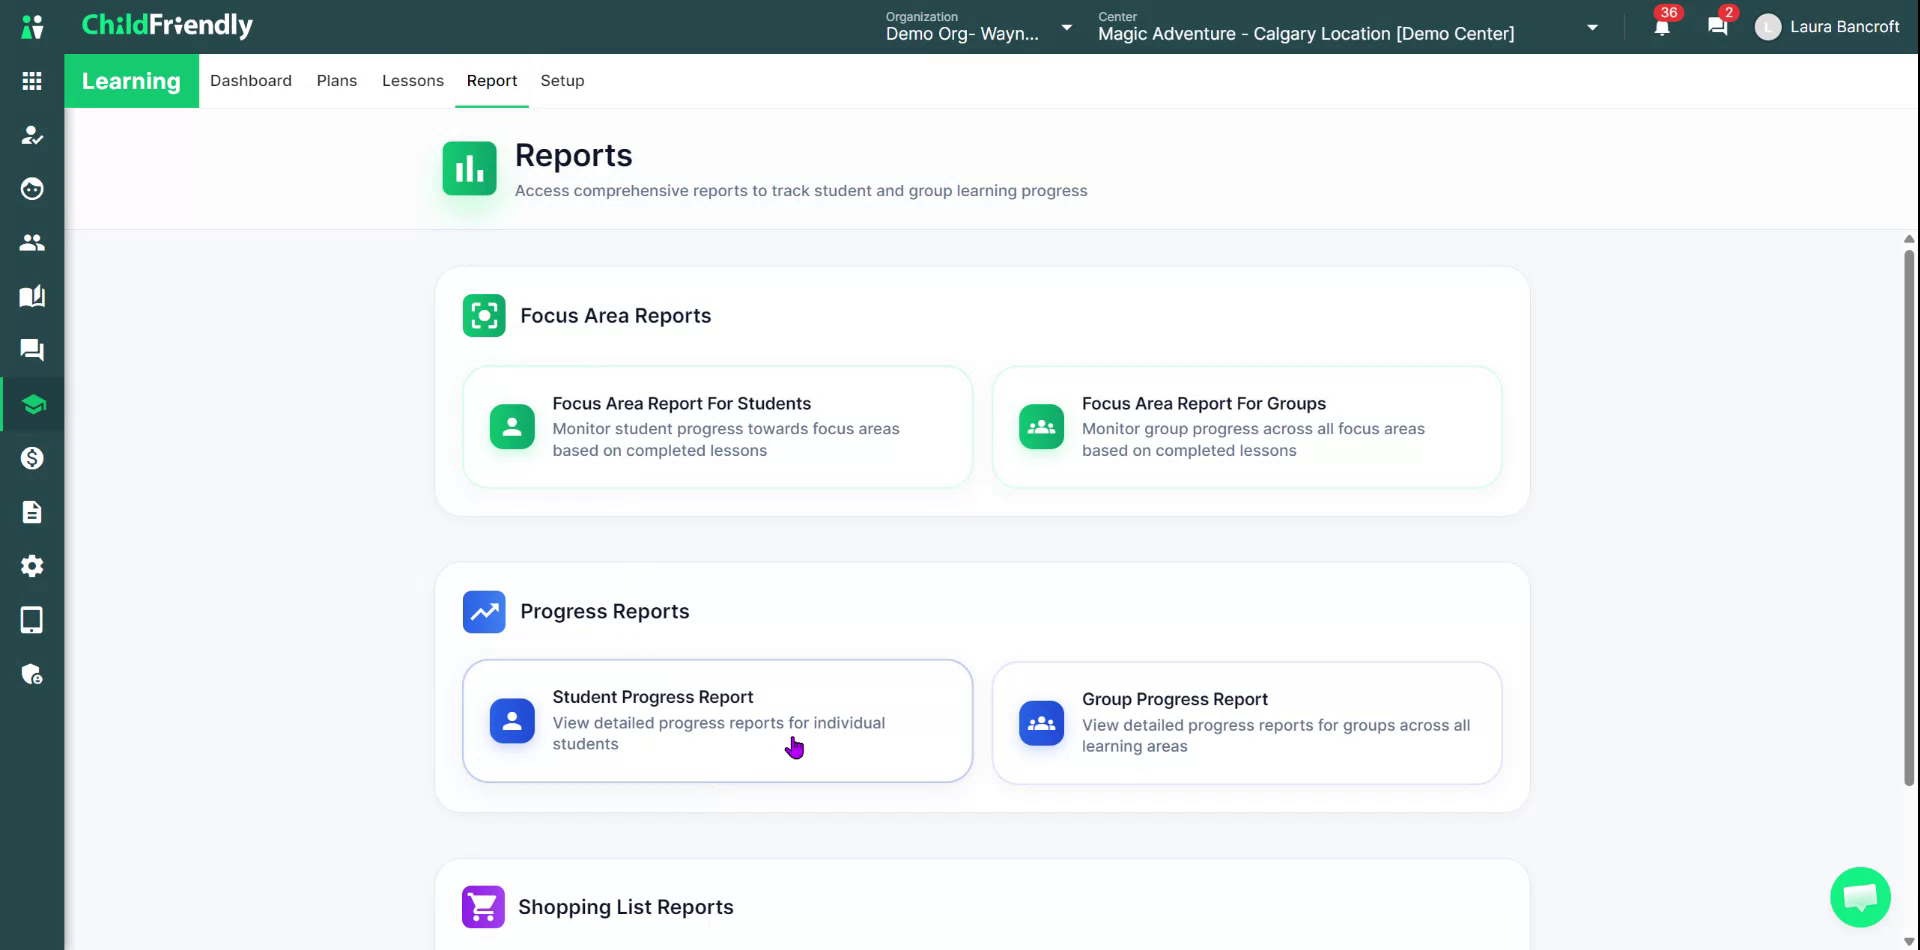The height and width of the screenshot is (950, 1920).
Task: Click the Student Progress Report person icon
Action: point(512,721)
